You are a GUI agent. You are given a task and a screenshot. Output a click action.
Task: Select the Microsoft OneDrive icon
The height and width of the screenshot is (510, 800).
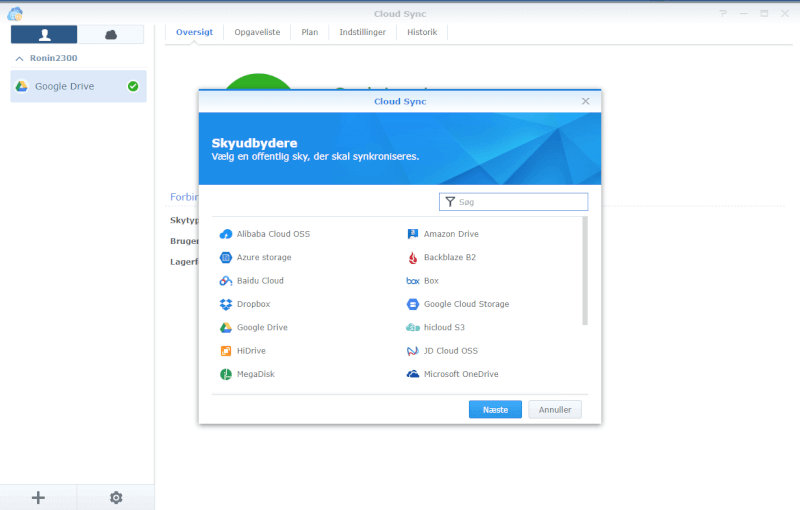[413, 374]
